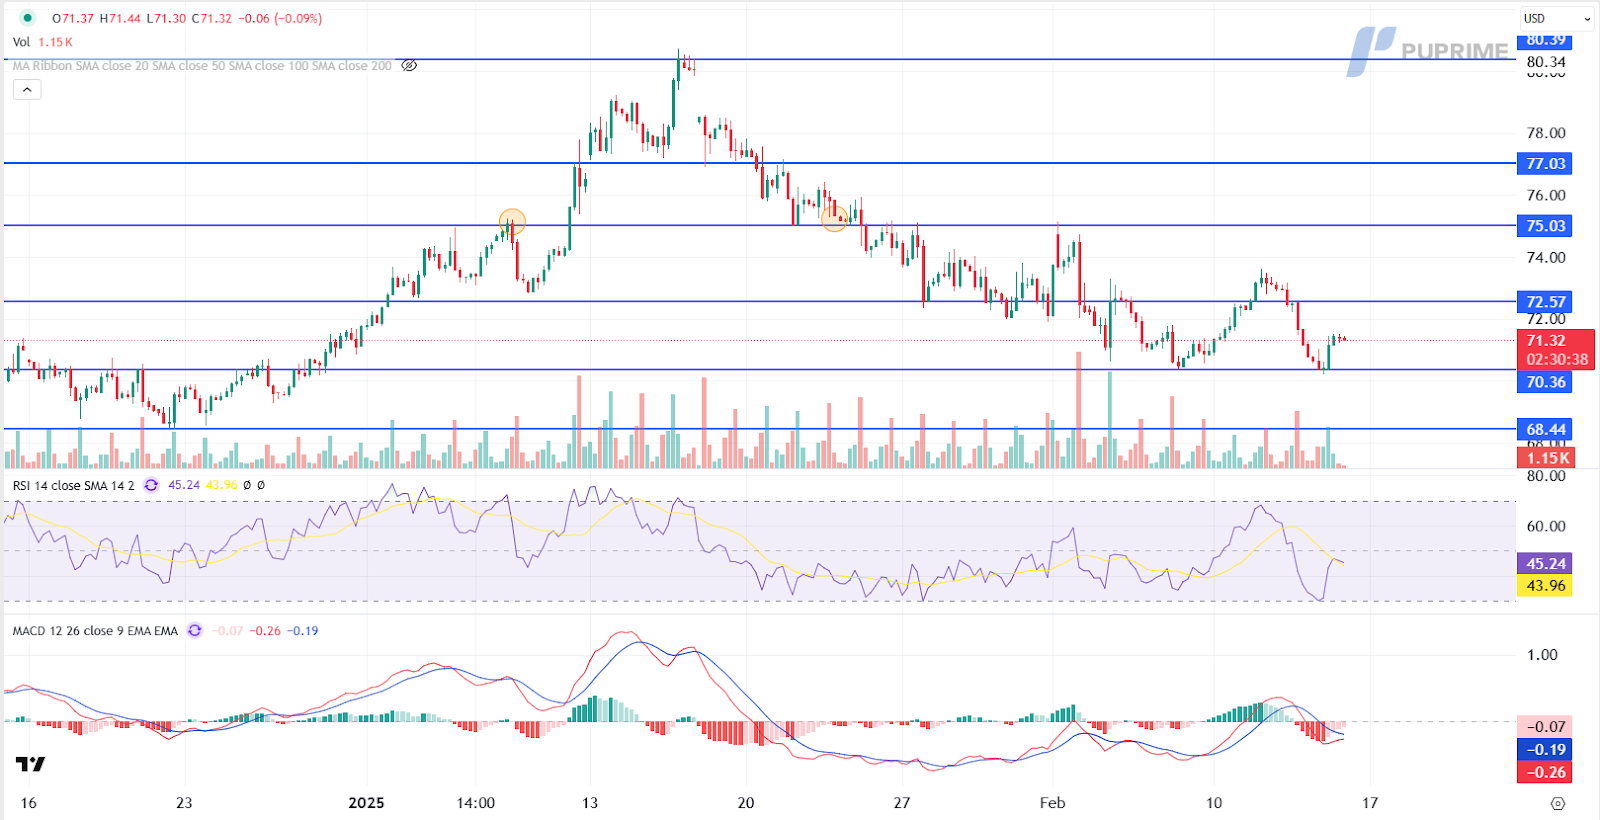The image size is (1600, 820).
Task: Click the MACD 1.00 scale value
Action: click(x=1542, y=655)
